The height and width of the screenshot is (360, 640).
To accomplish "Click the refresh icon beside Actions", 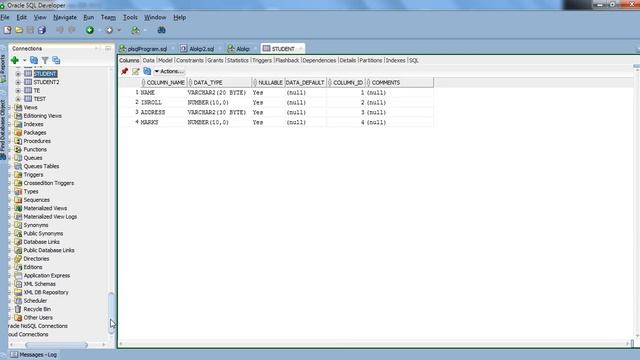I will pyautogui.click(x=147, y=71).
